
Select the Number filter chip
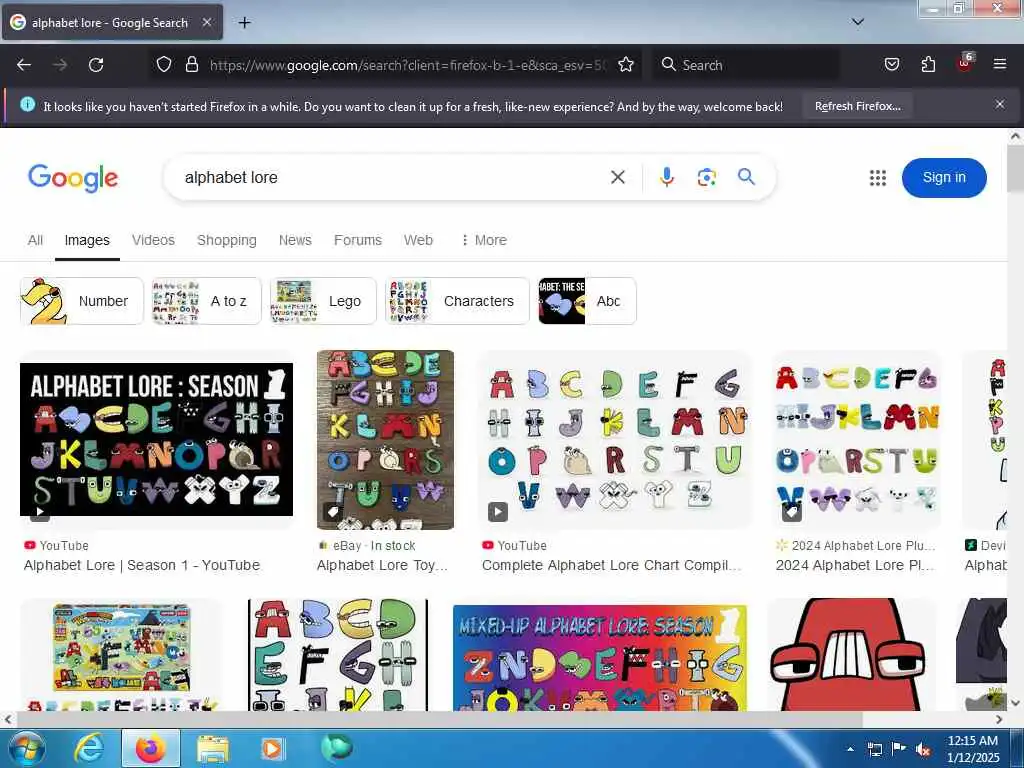click(x=82, y=301)
